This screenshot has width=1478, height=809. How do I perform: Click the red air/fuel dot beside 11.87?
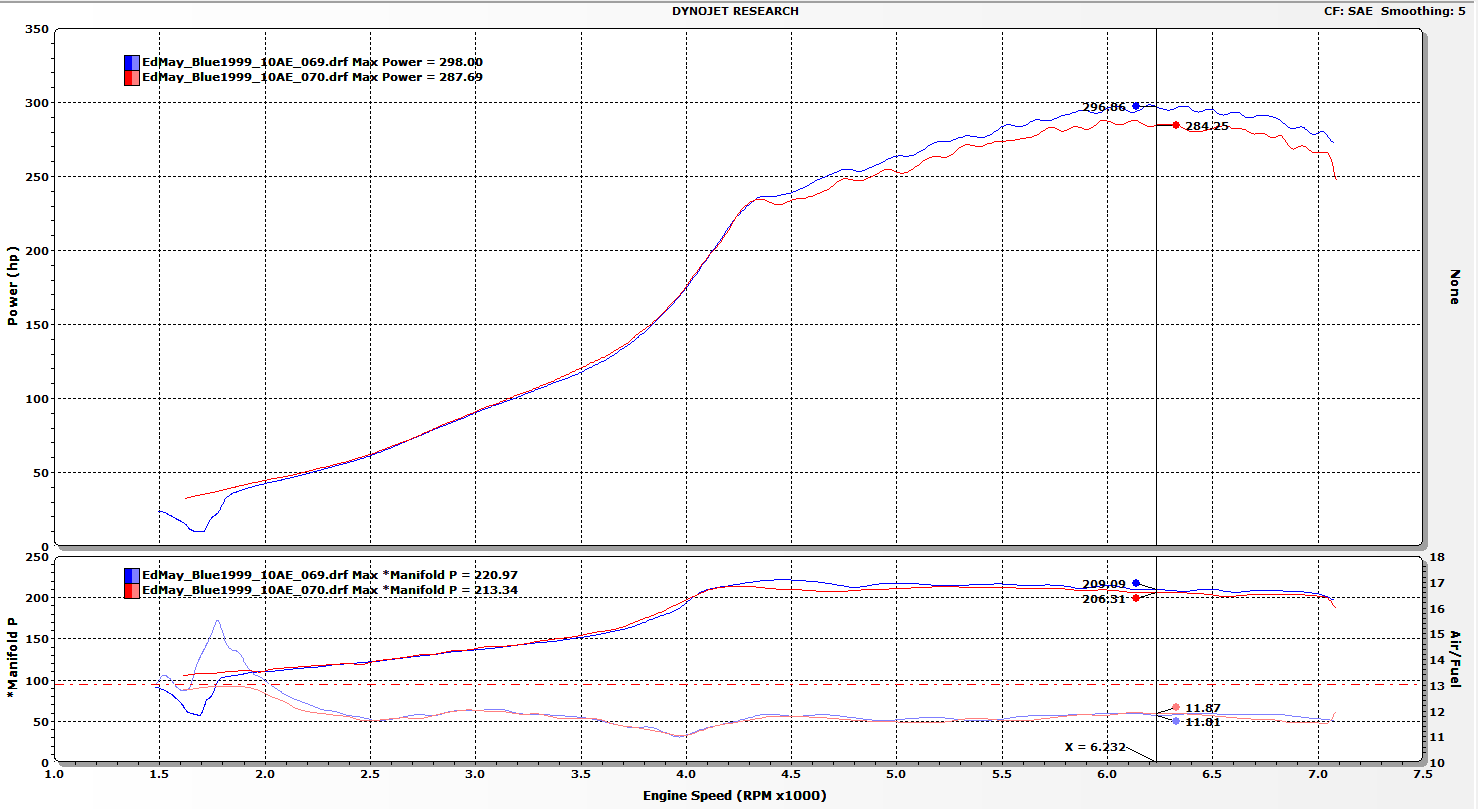pos(1176,707)
